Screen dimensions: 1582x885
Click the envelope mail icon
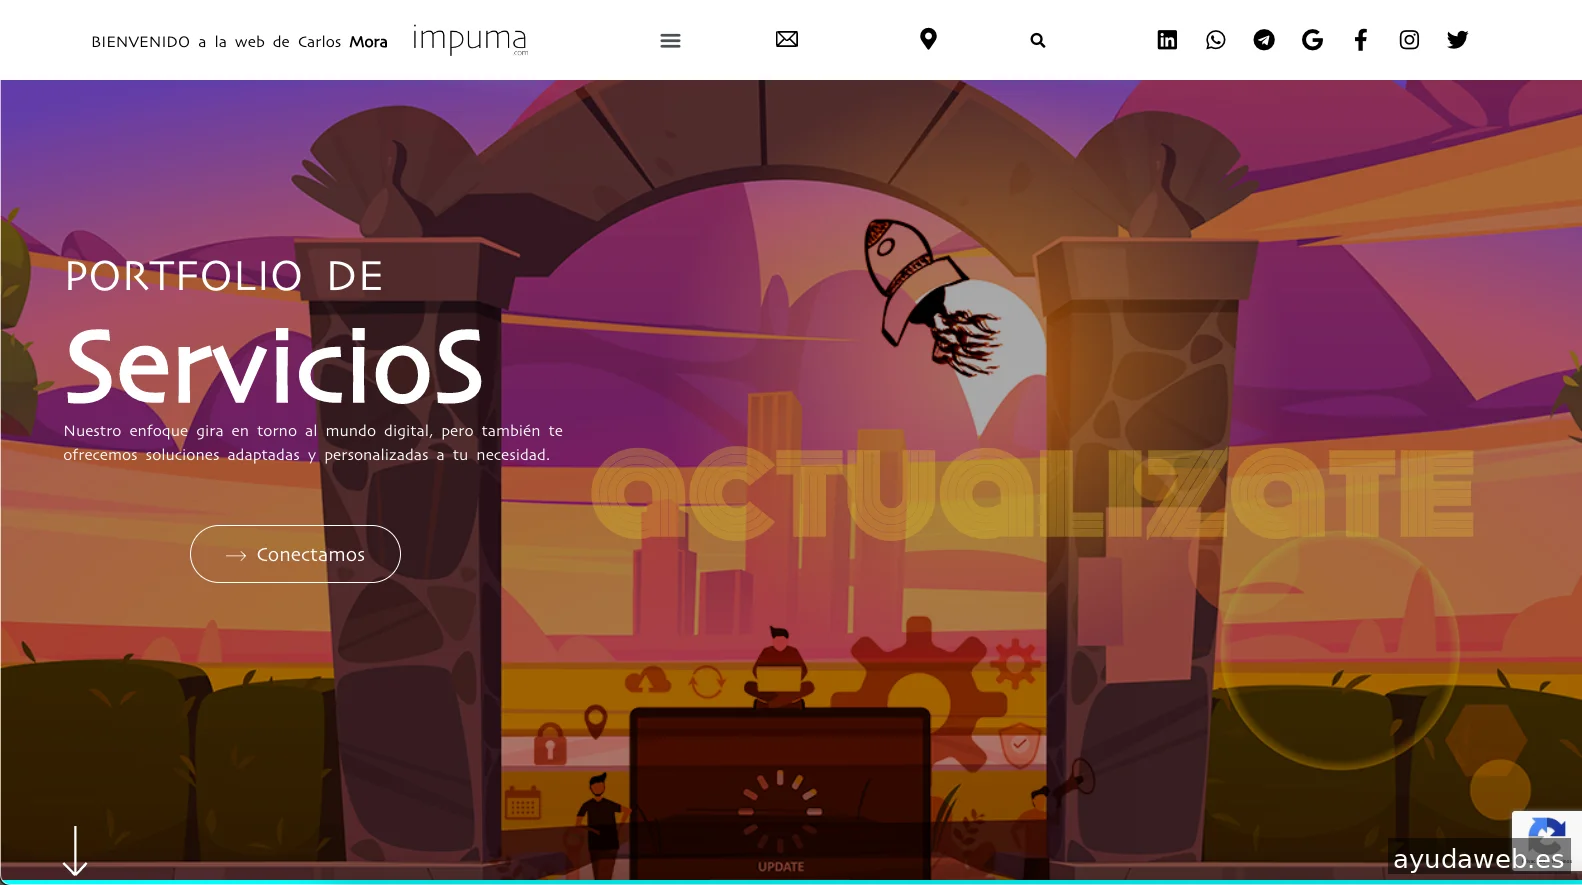[x=787, y=39]
